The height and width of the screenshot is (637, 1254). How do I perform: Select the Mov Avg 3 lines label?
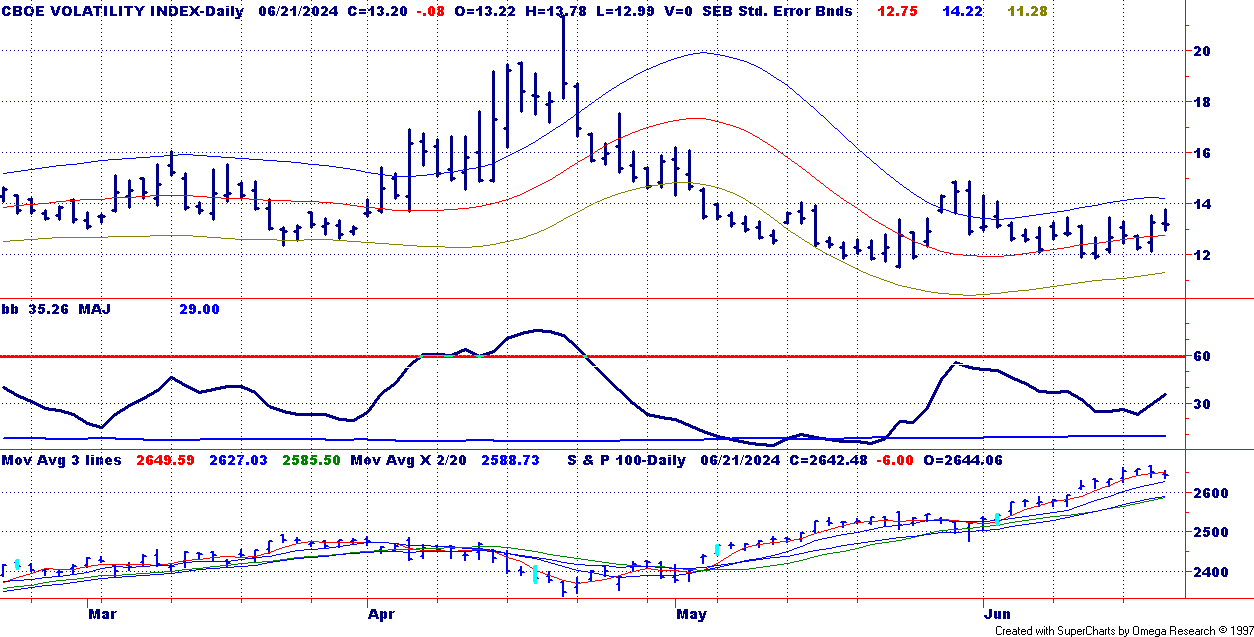point(62,460)
